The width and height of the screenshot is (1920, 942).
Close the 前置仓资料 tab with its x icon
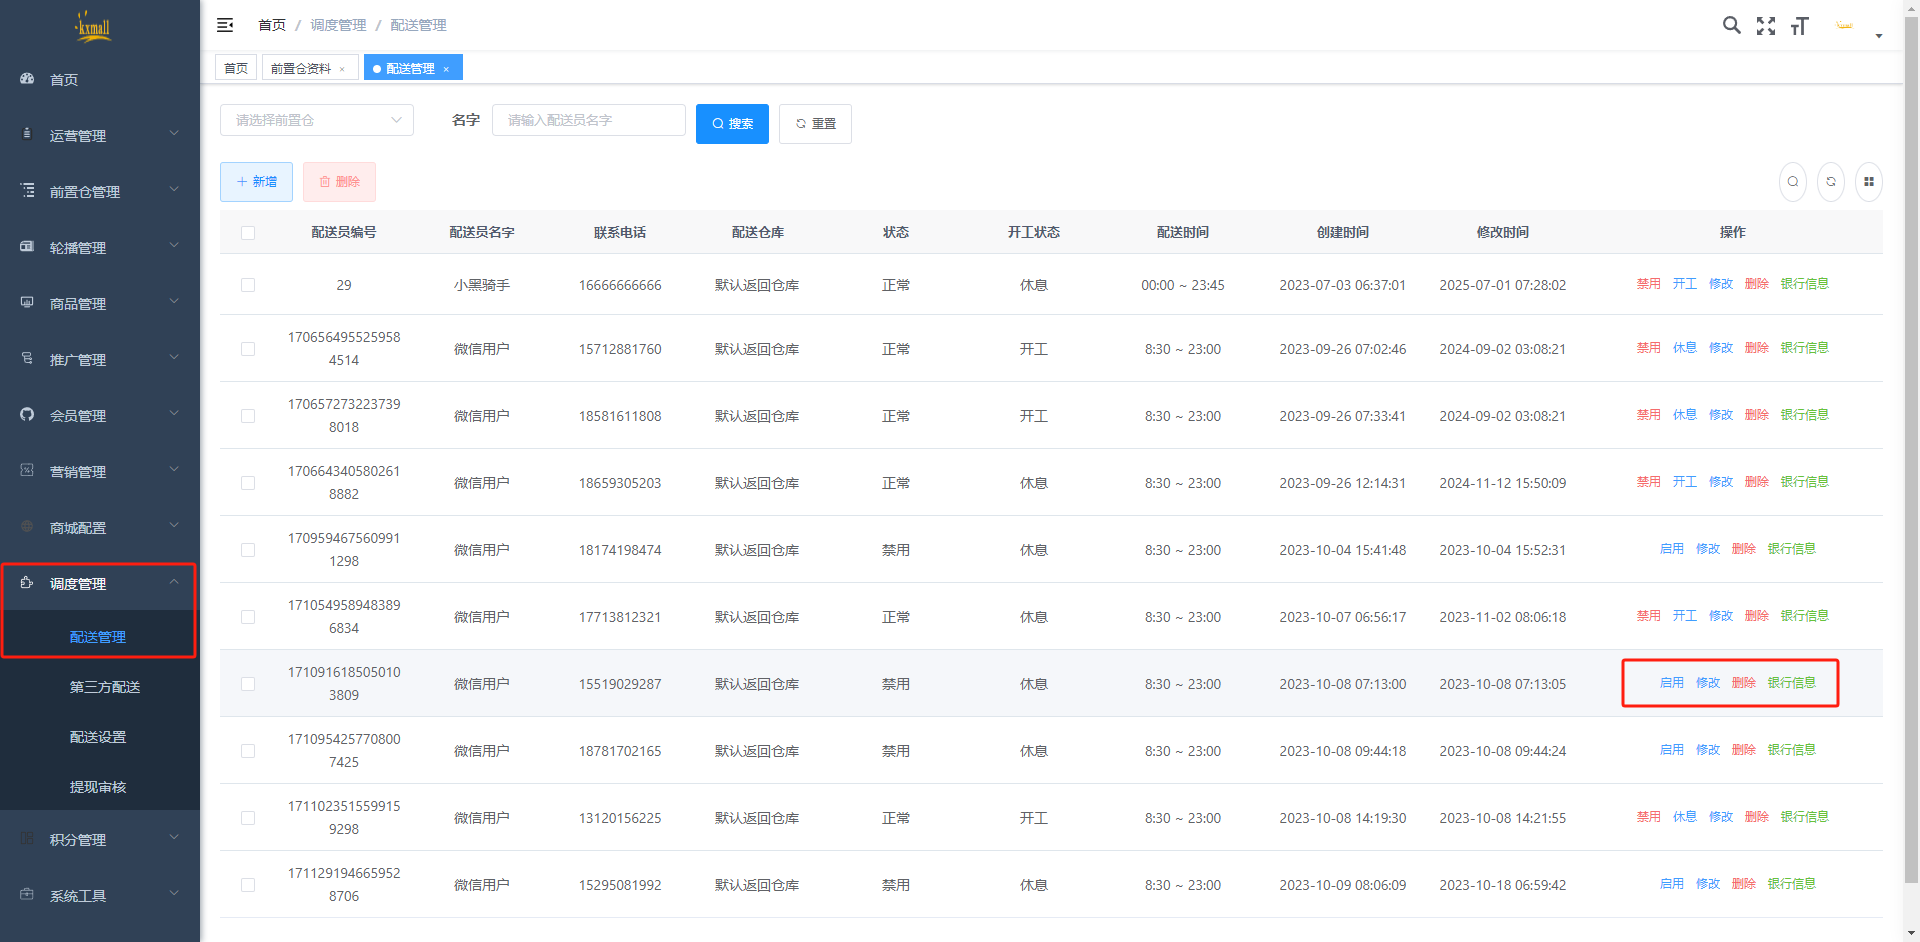pos(342,69)
